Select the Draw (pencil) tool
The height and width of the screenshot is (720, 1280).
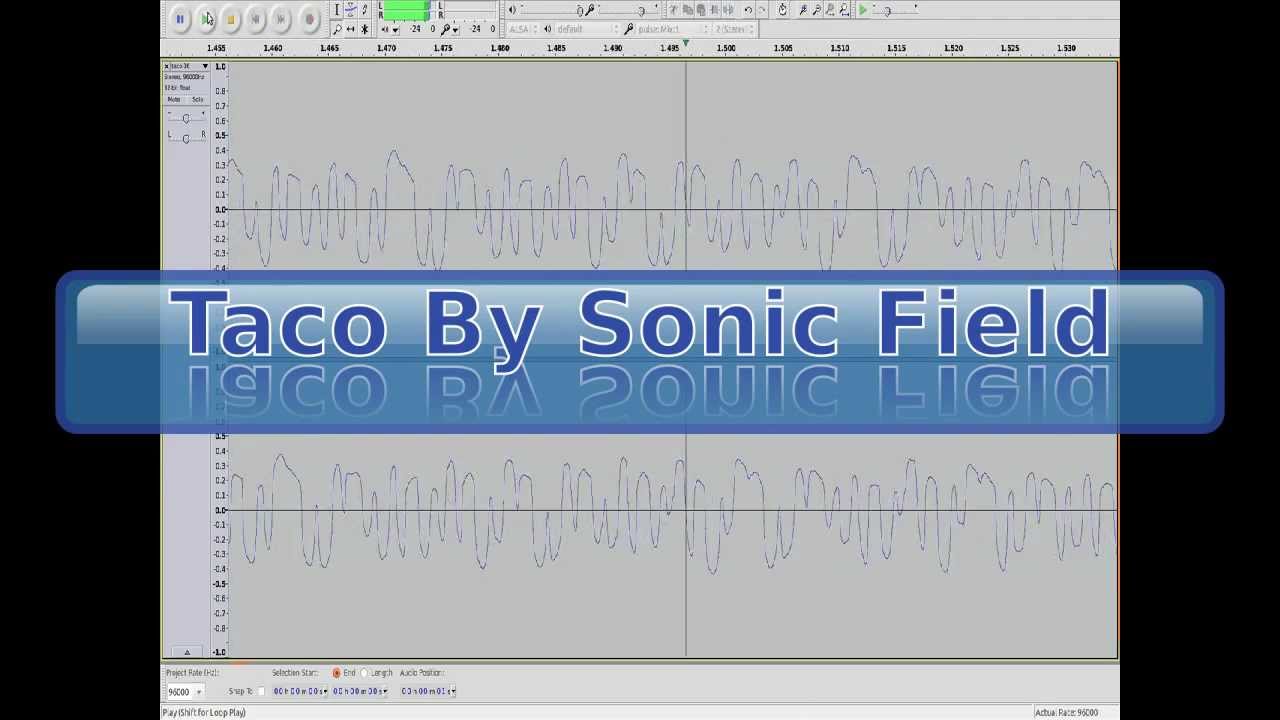[364, 10]
